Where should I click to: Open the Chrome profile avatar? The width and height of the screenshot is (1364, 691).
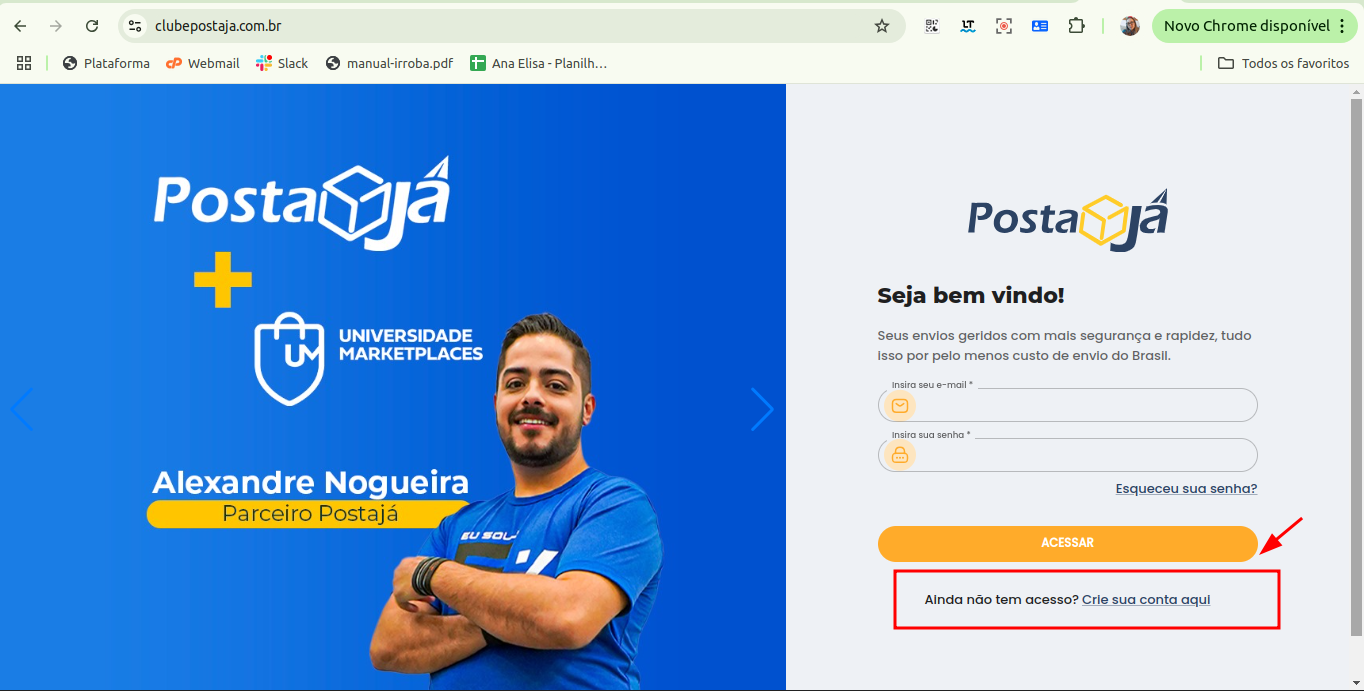[x=1130, y=26]
